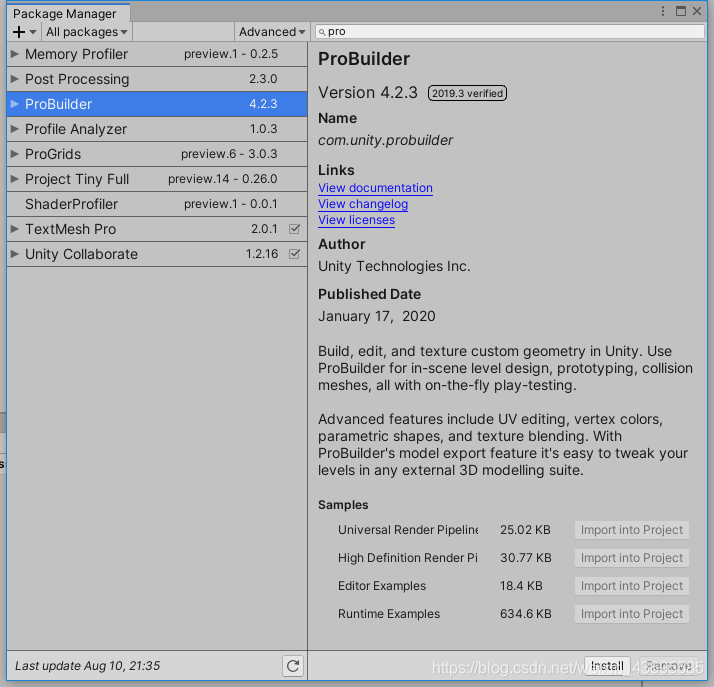Click the refresh package list icon
Viewport: 714px width, 687px height.
(x=292, y=666)
